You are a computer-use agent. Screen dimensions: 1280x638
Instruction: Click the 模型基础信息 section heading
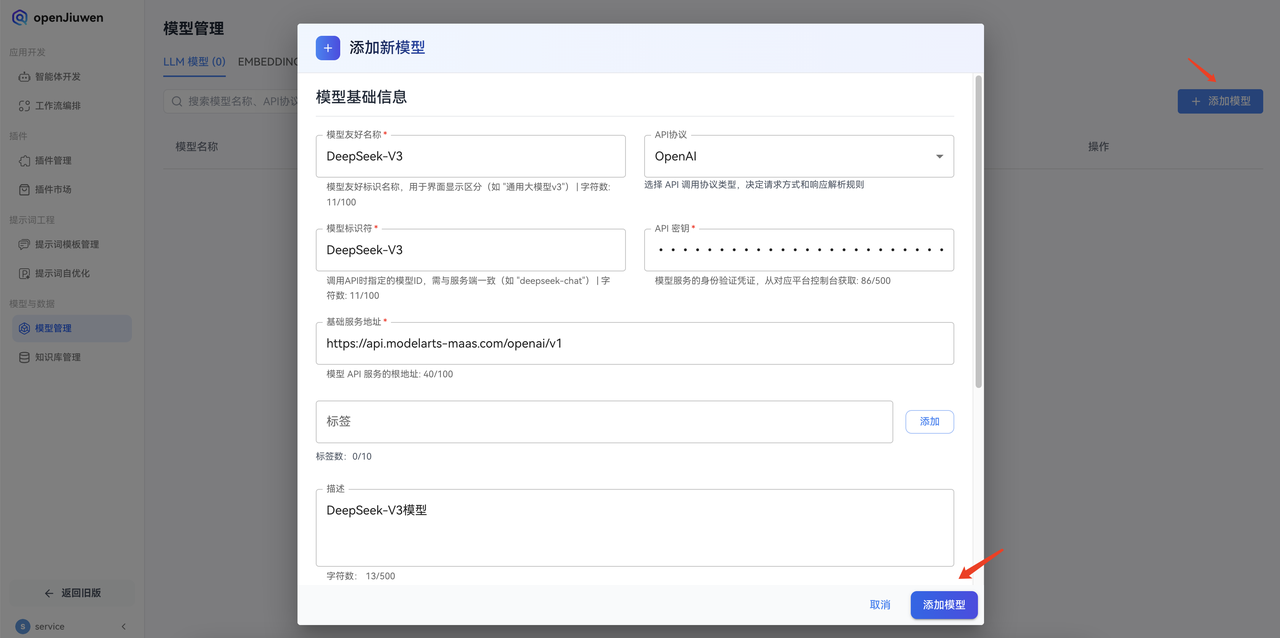(x=361, y=97)
